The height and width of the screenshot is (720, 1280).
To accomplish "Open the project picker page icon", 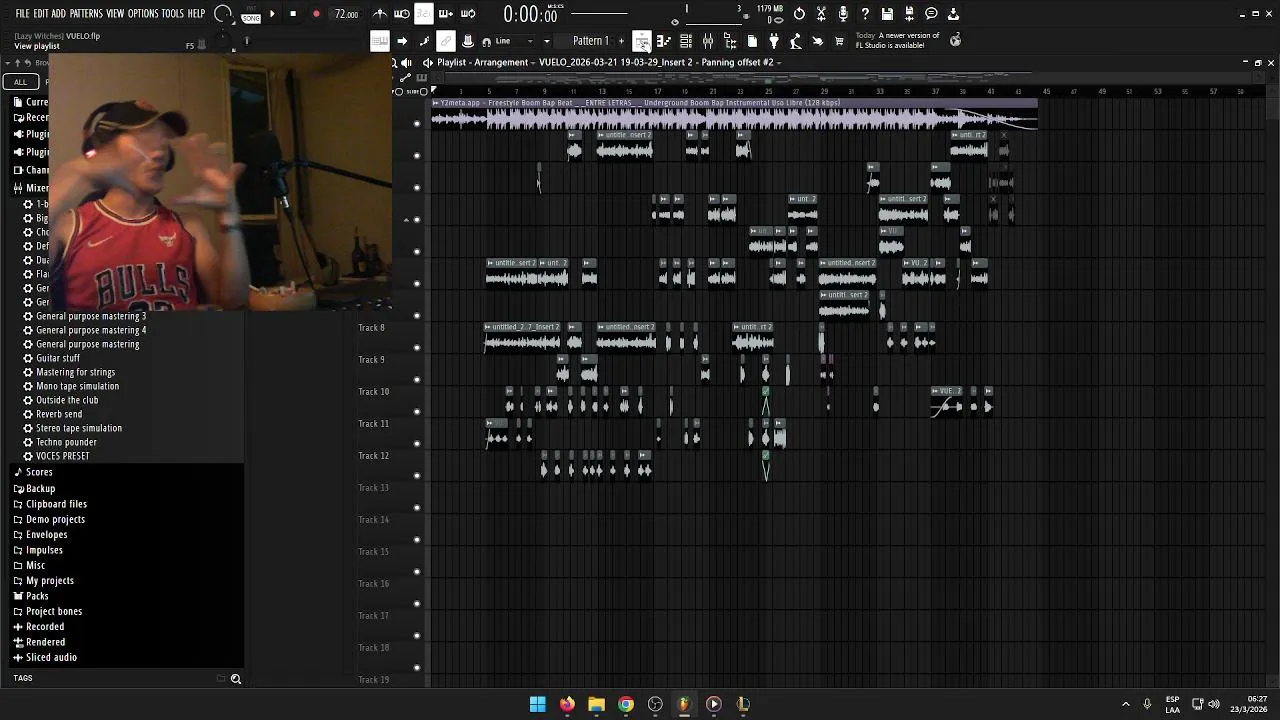I will (751, 41).
